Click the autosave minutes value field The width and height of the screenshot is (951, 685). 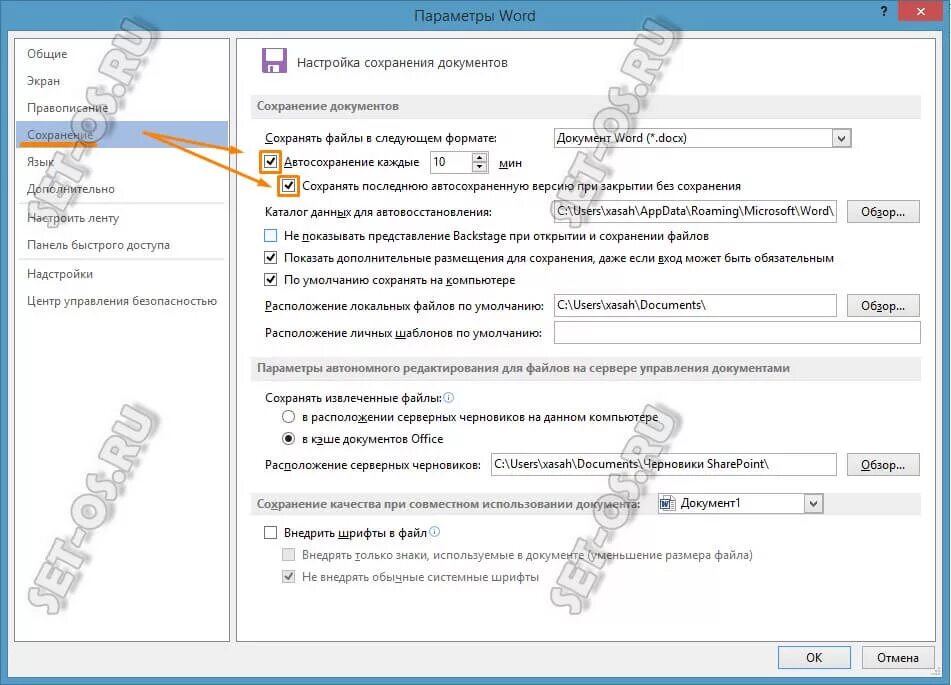pos(451,162)
